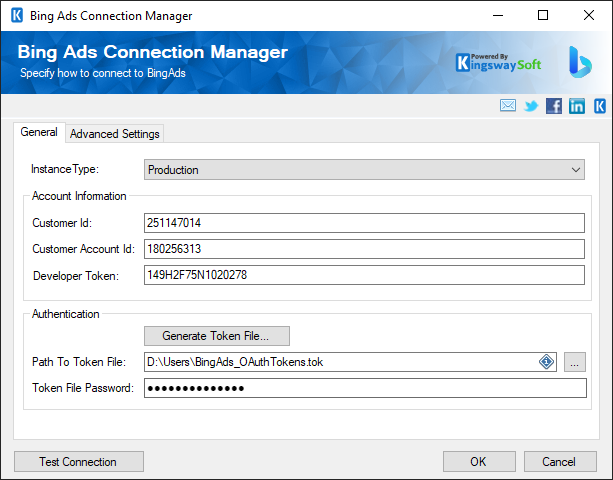Maximize the Connection Manager window
The height and width of the screenshot is (480, 613).
(543, 16)
